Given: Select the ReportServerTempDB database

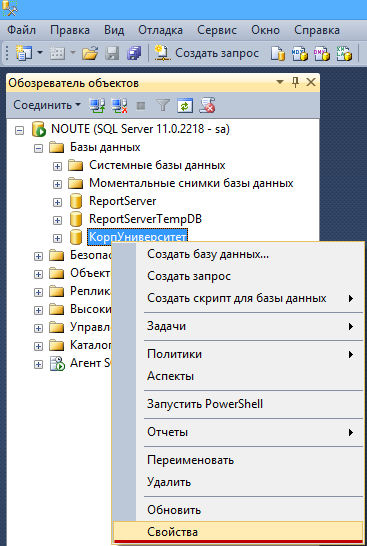Looking at the screenshot, I should point(145,219).
